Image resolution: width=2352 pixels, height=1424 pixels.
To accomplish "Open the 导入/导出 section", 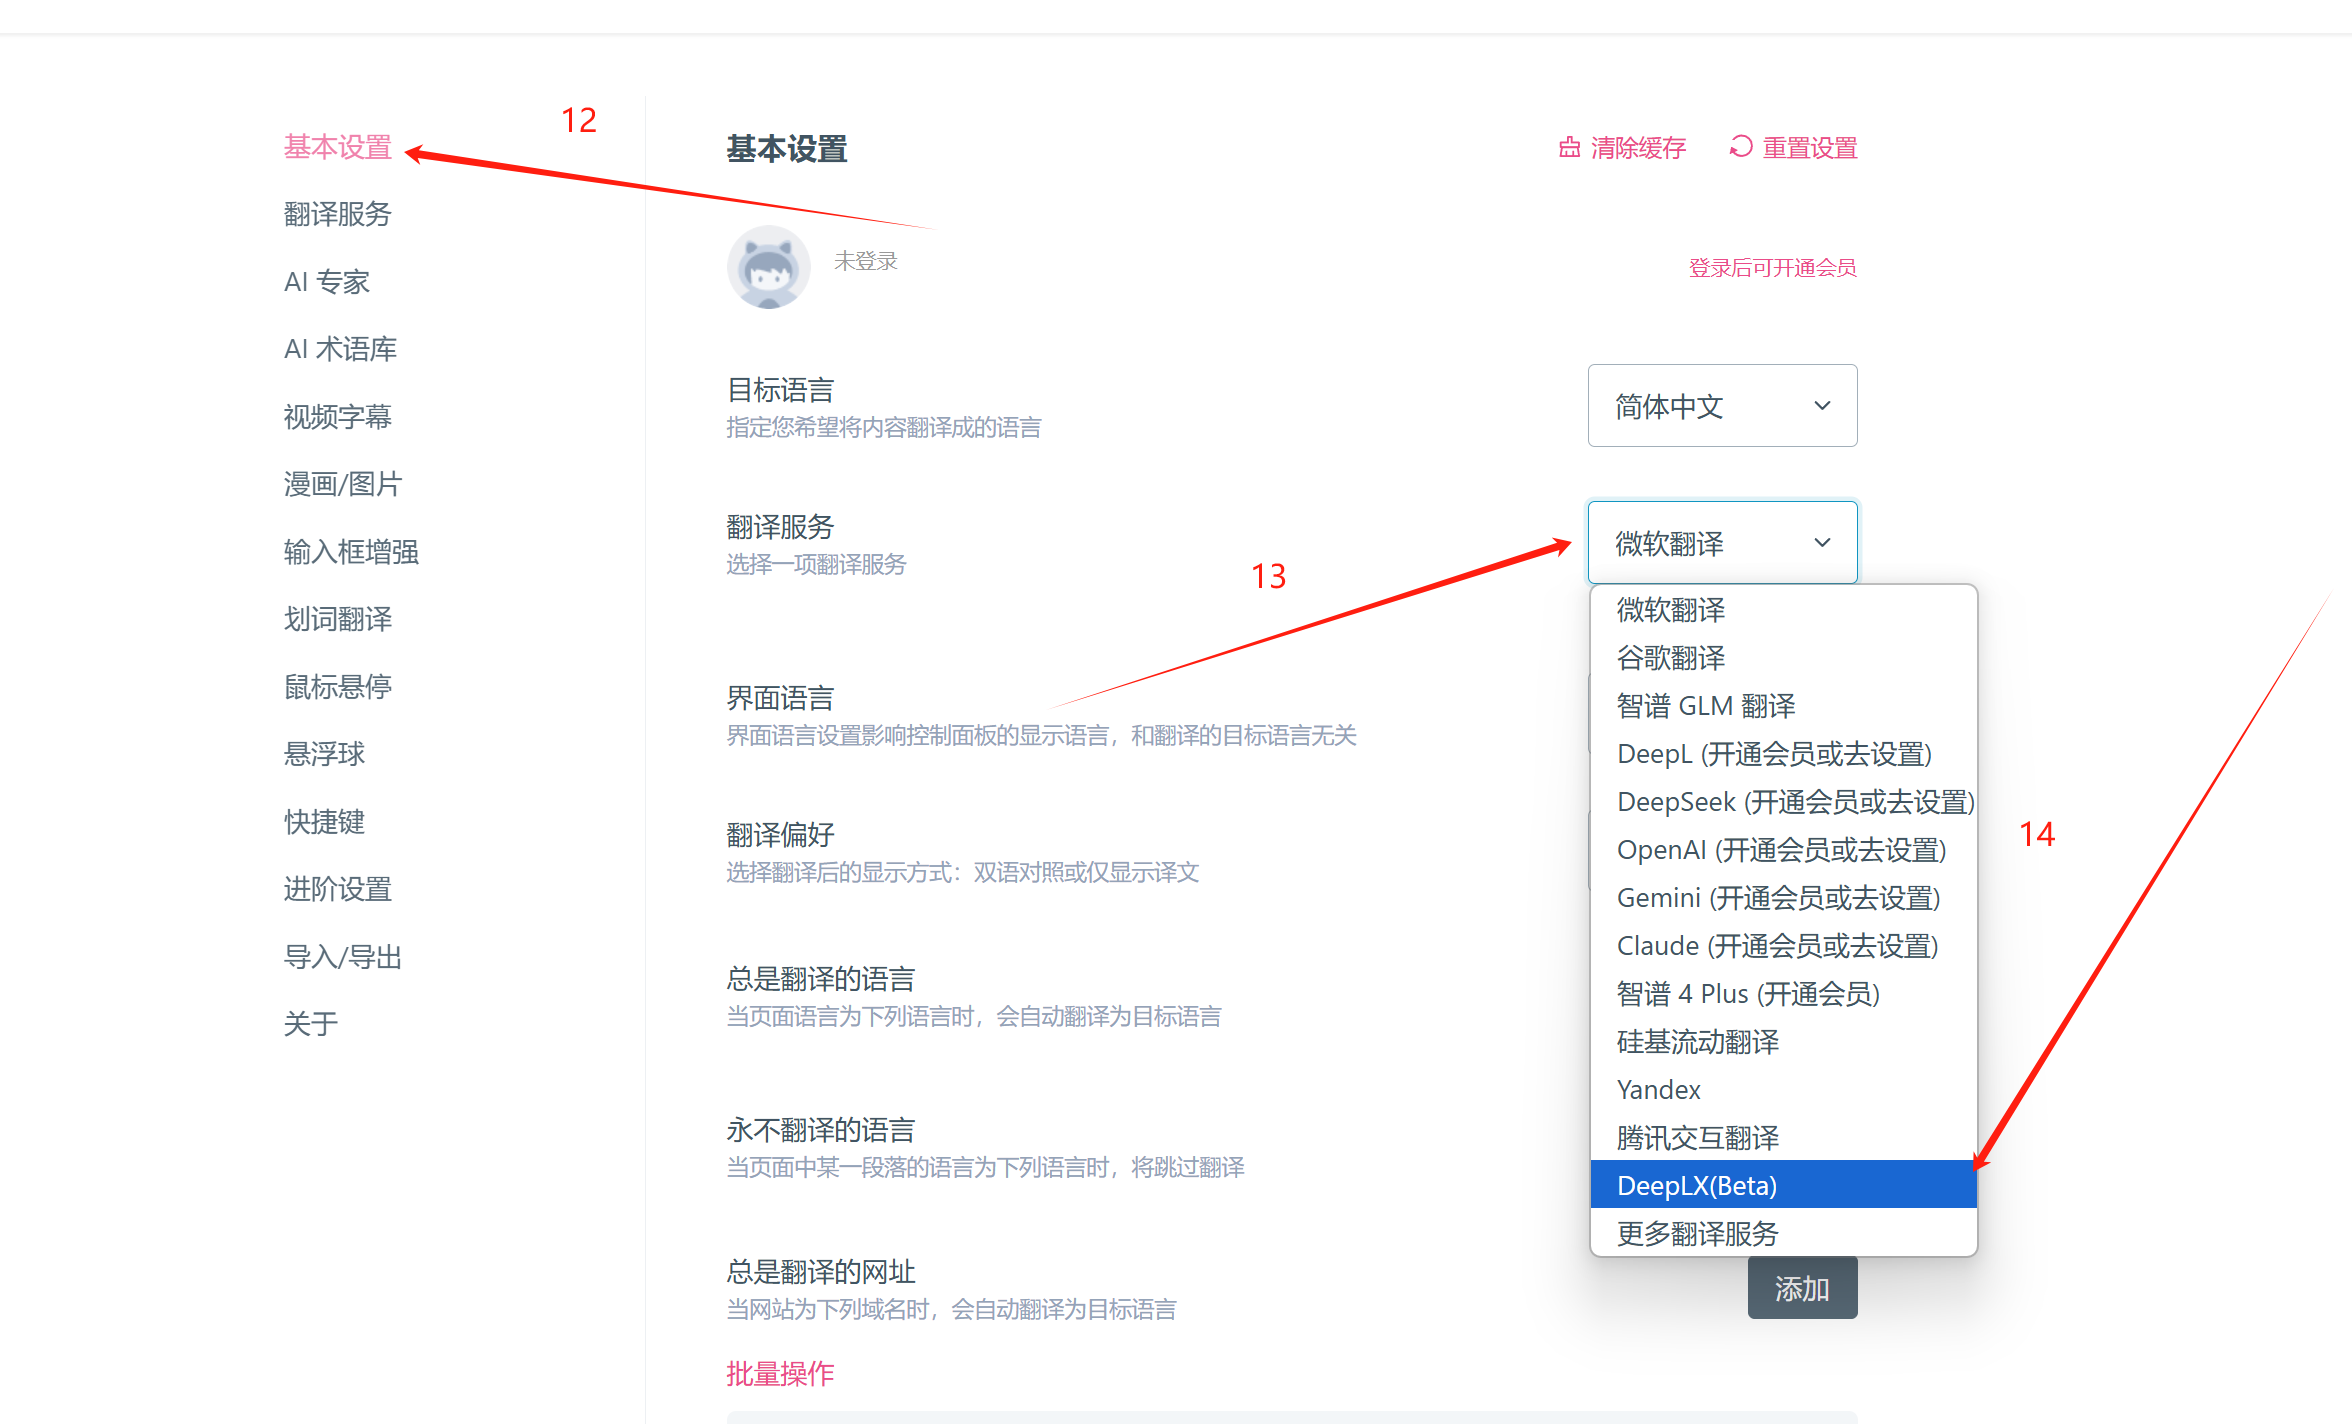I will (x=342, y=956).
